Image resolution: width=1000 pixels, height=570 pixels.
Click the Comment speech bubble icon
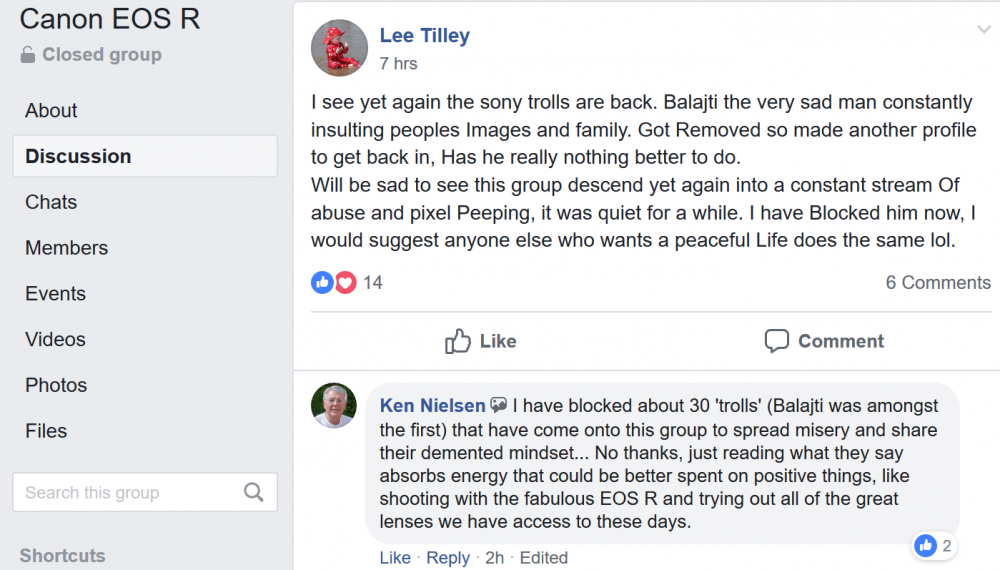coord(777,341)
